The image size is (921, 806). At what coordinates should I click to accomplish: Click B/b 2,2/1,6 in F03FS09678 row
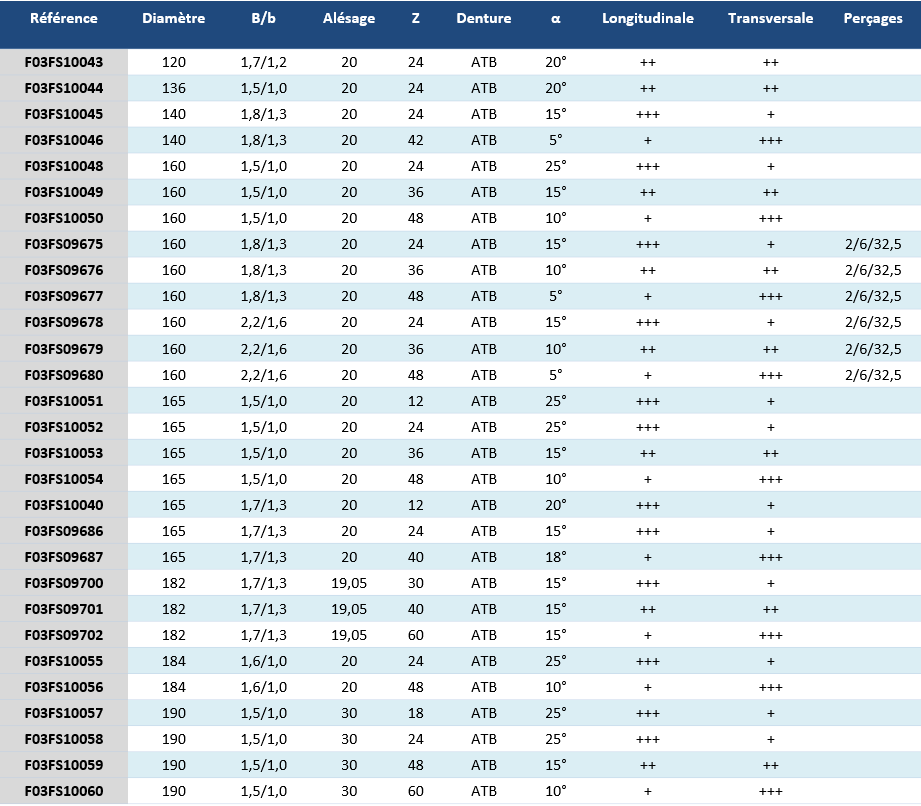pos(264,322)
